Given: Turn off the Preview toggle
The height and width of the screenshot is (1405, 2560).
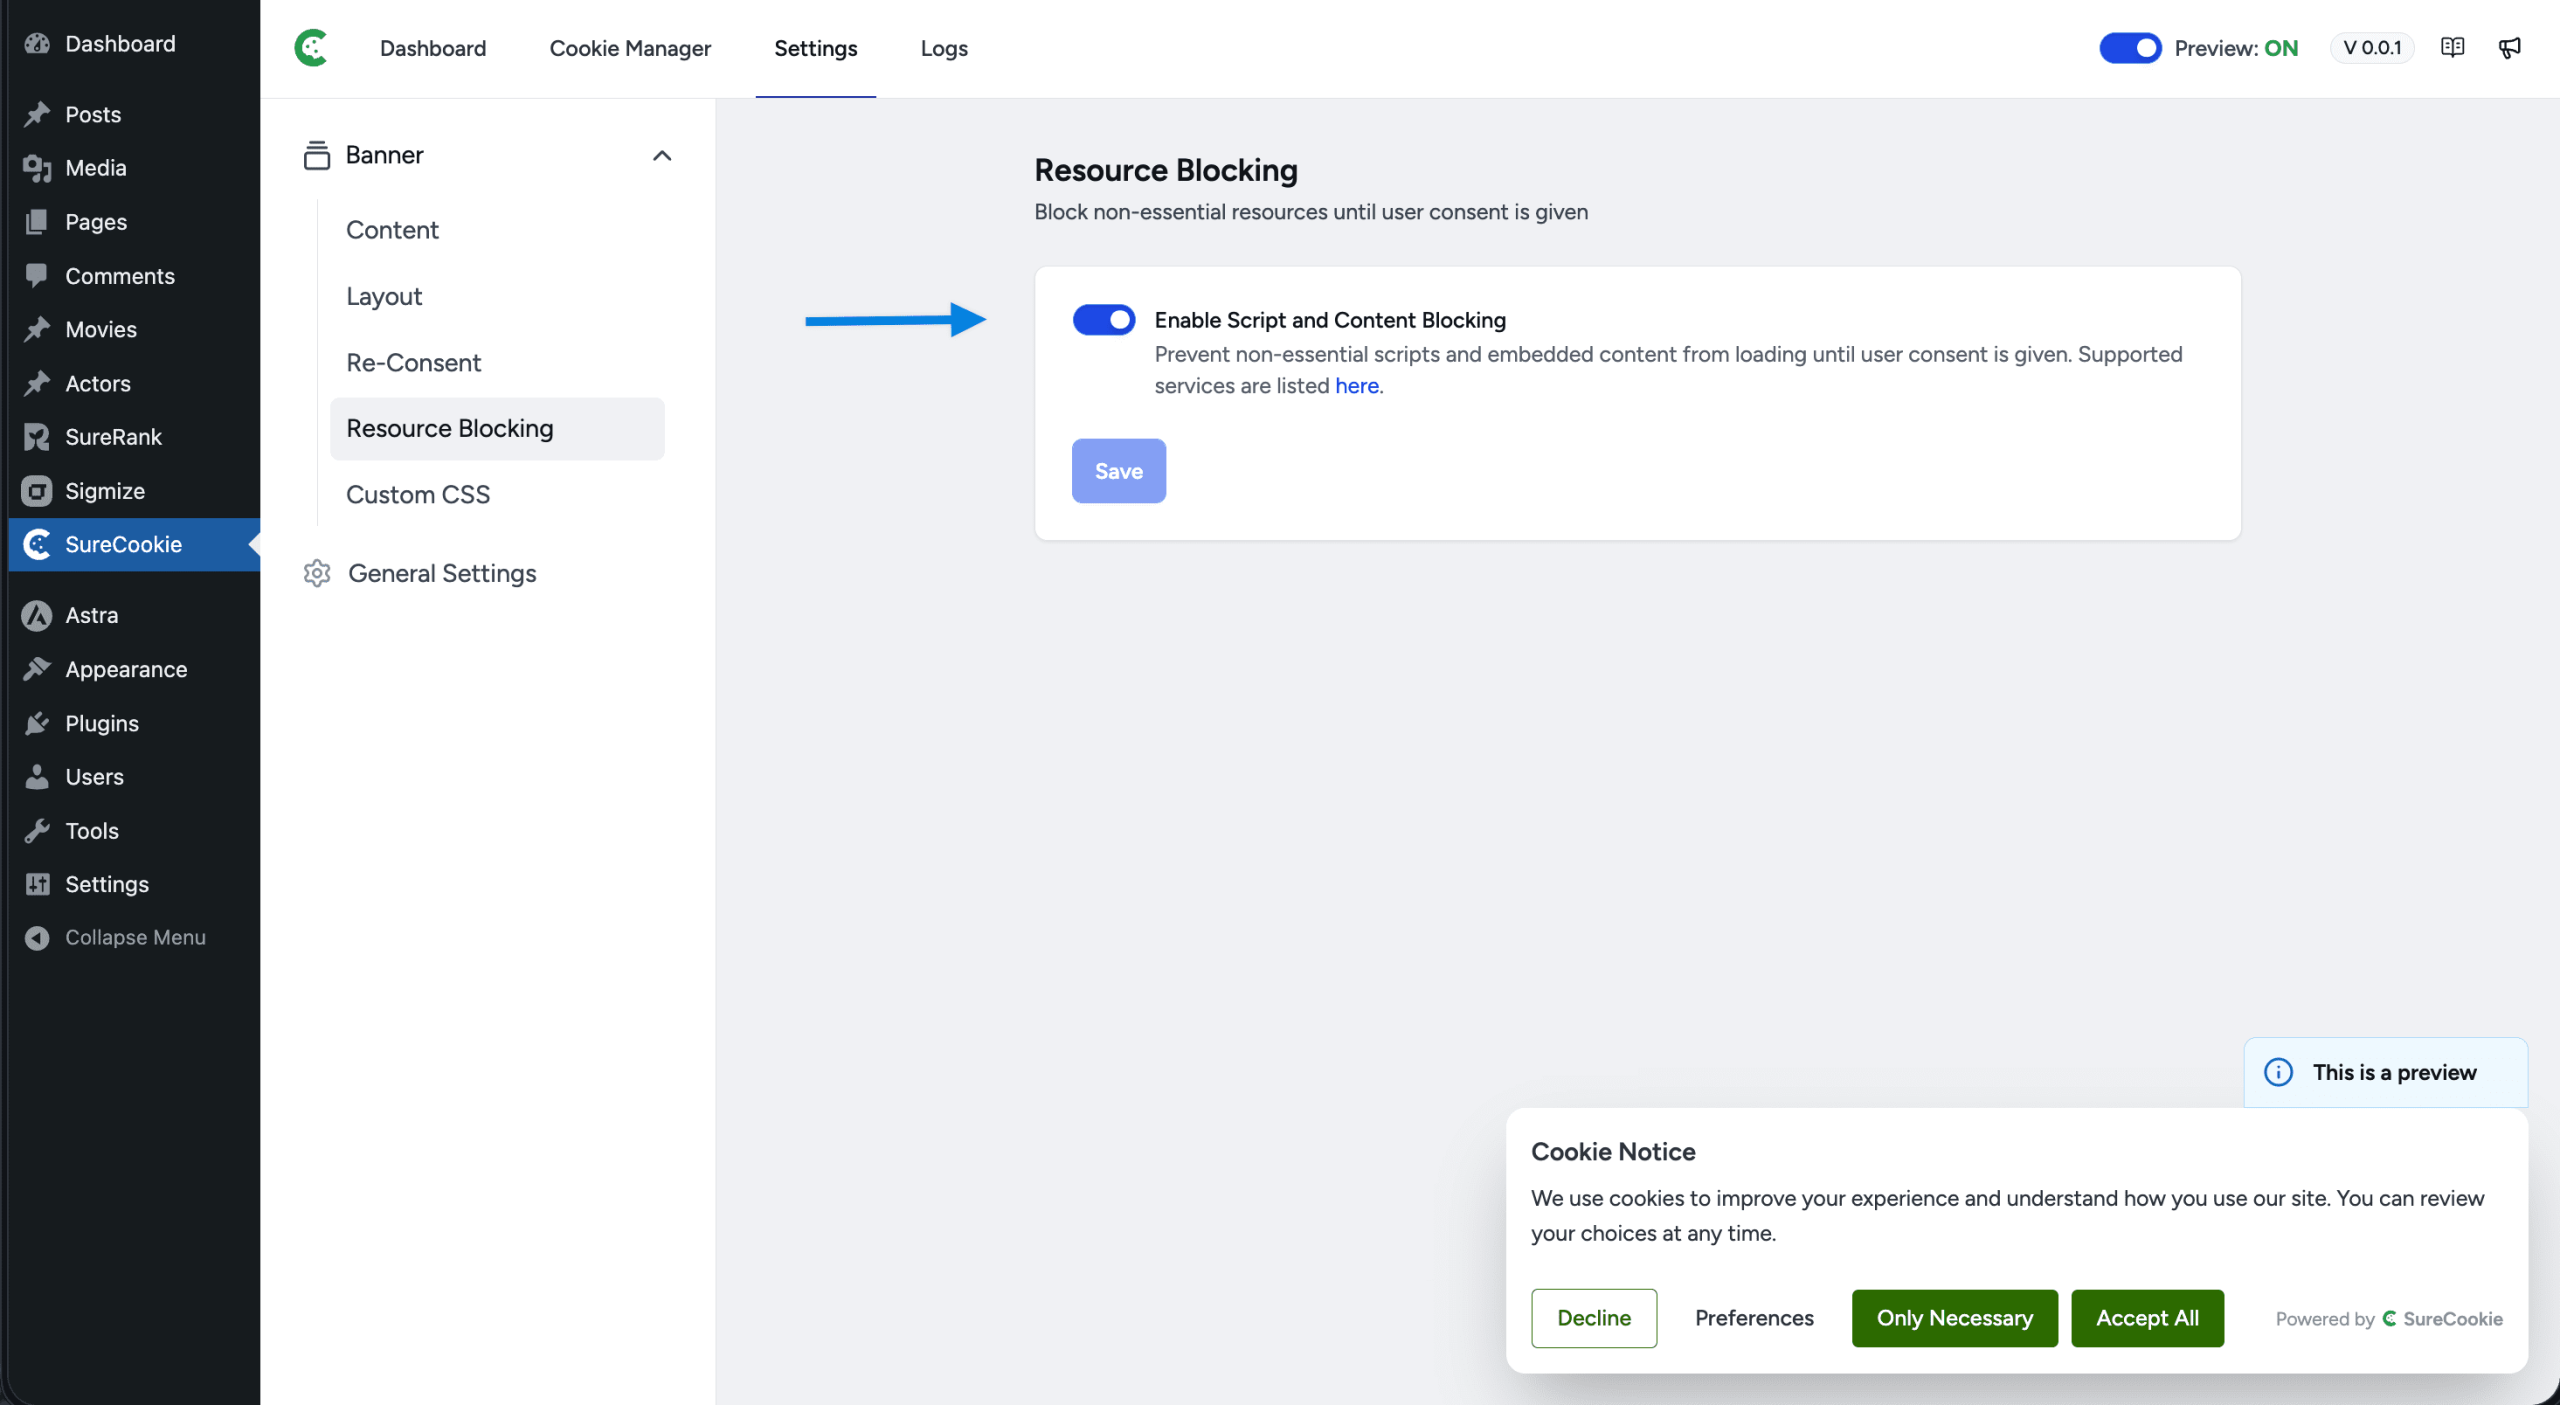Looking at the screenshot, I should pos(2131,47).
